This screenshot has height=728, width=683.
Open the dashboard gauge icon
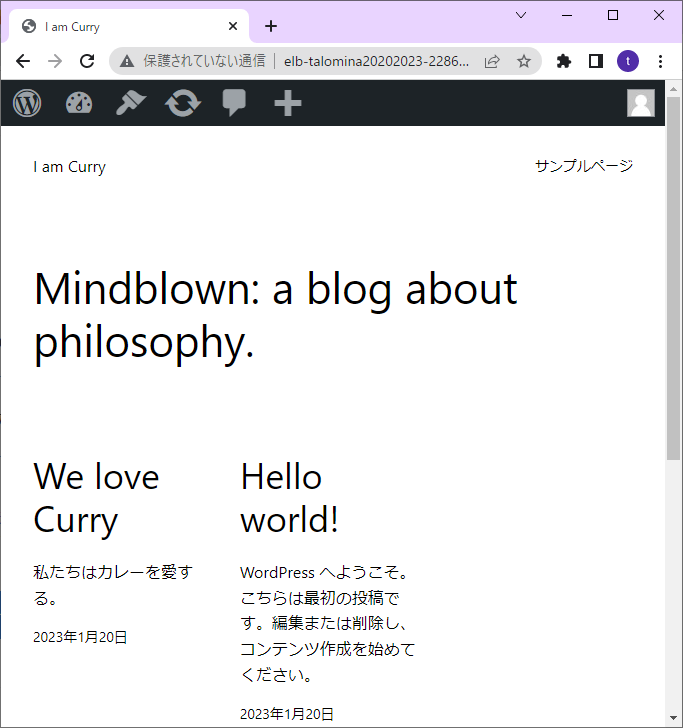point(79,103)
